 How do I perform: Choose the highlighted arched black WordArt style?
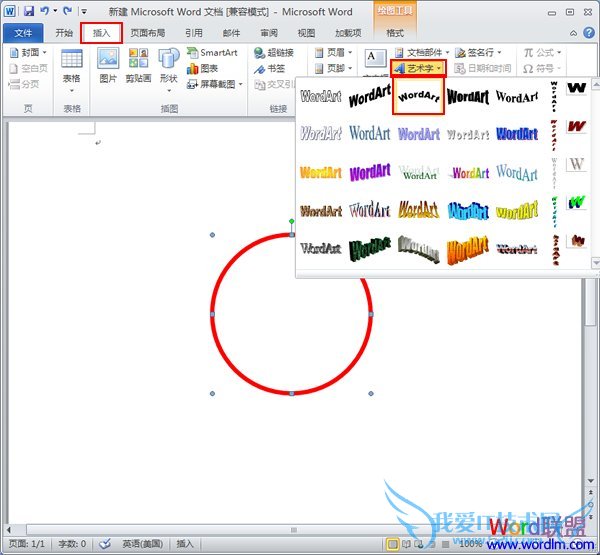click(x=419, y=96)
